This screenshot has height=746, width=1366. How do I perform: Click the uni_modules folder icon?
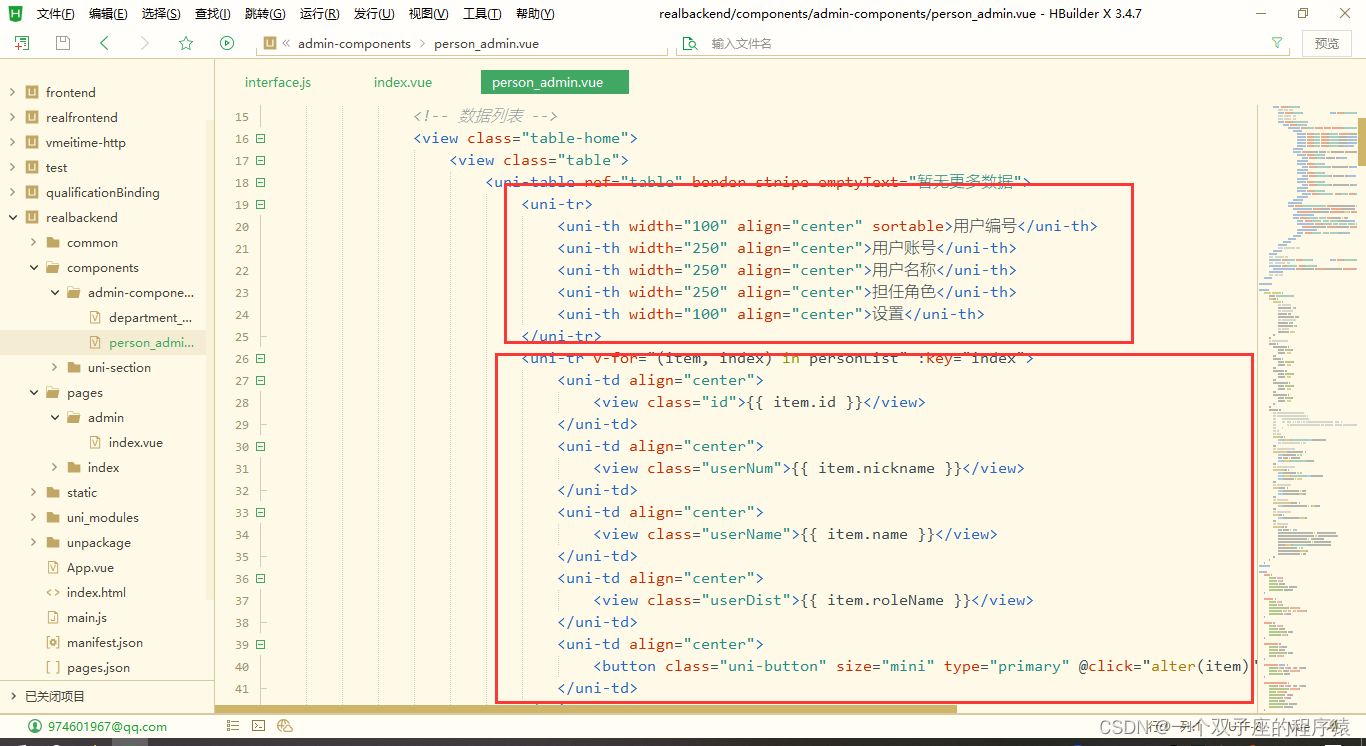(53, 517)
